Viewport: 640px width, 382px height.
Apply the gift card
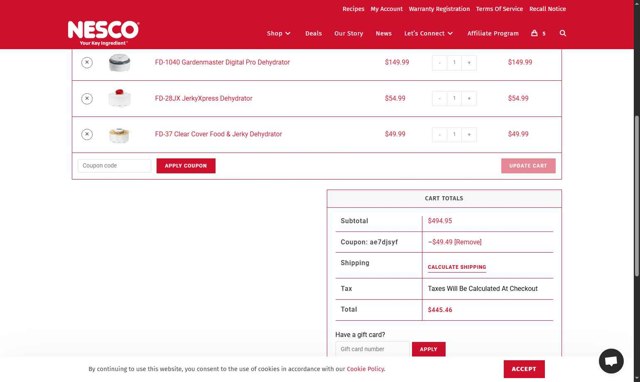click(429, 349)
